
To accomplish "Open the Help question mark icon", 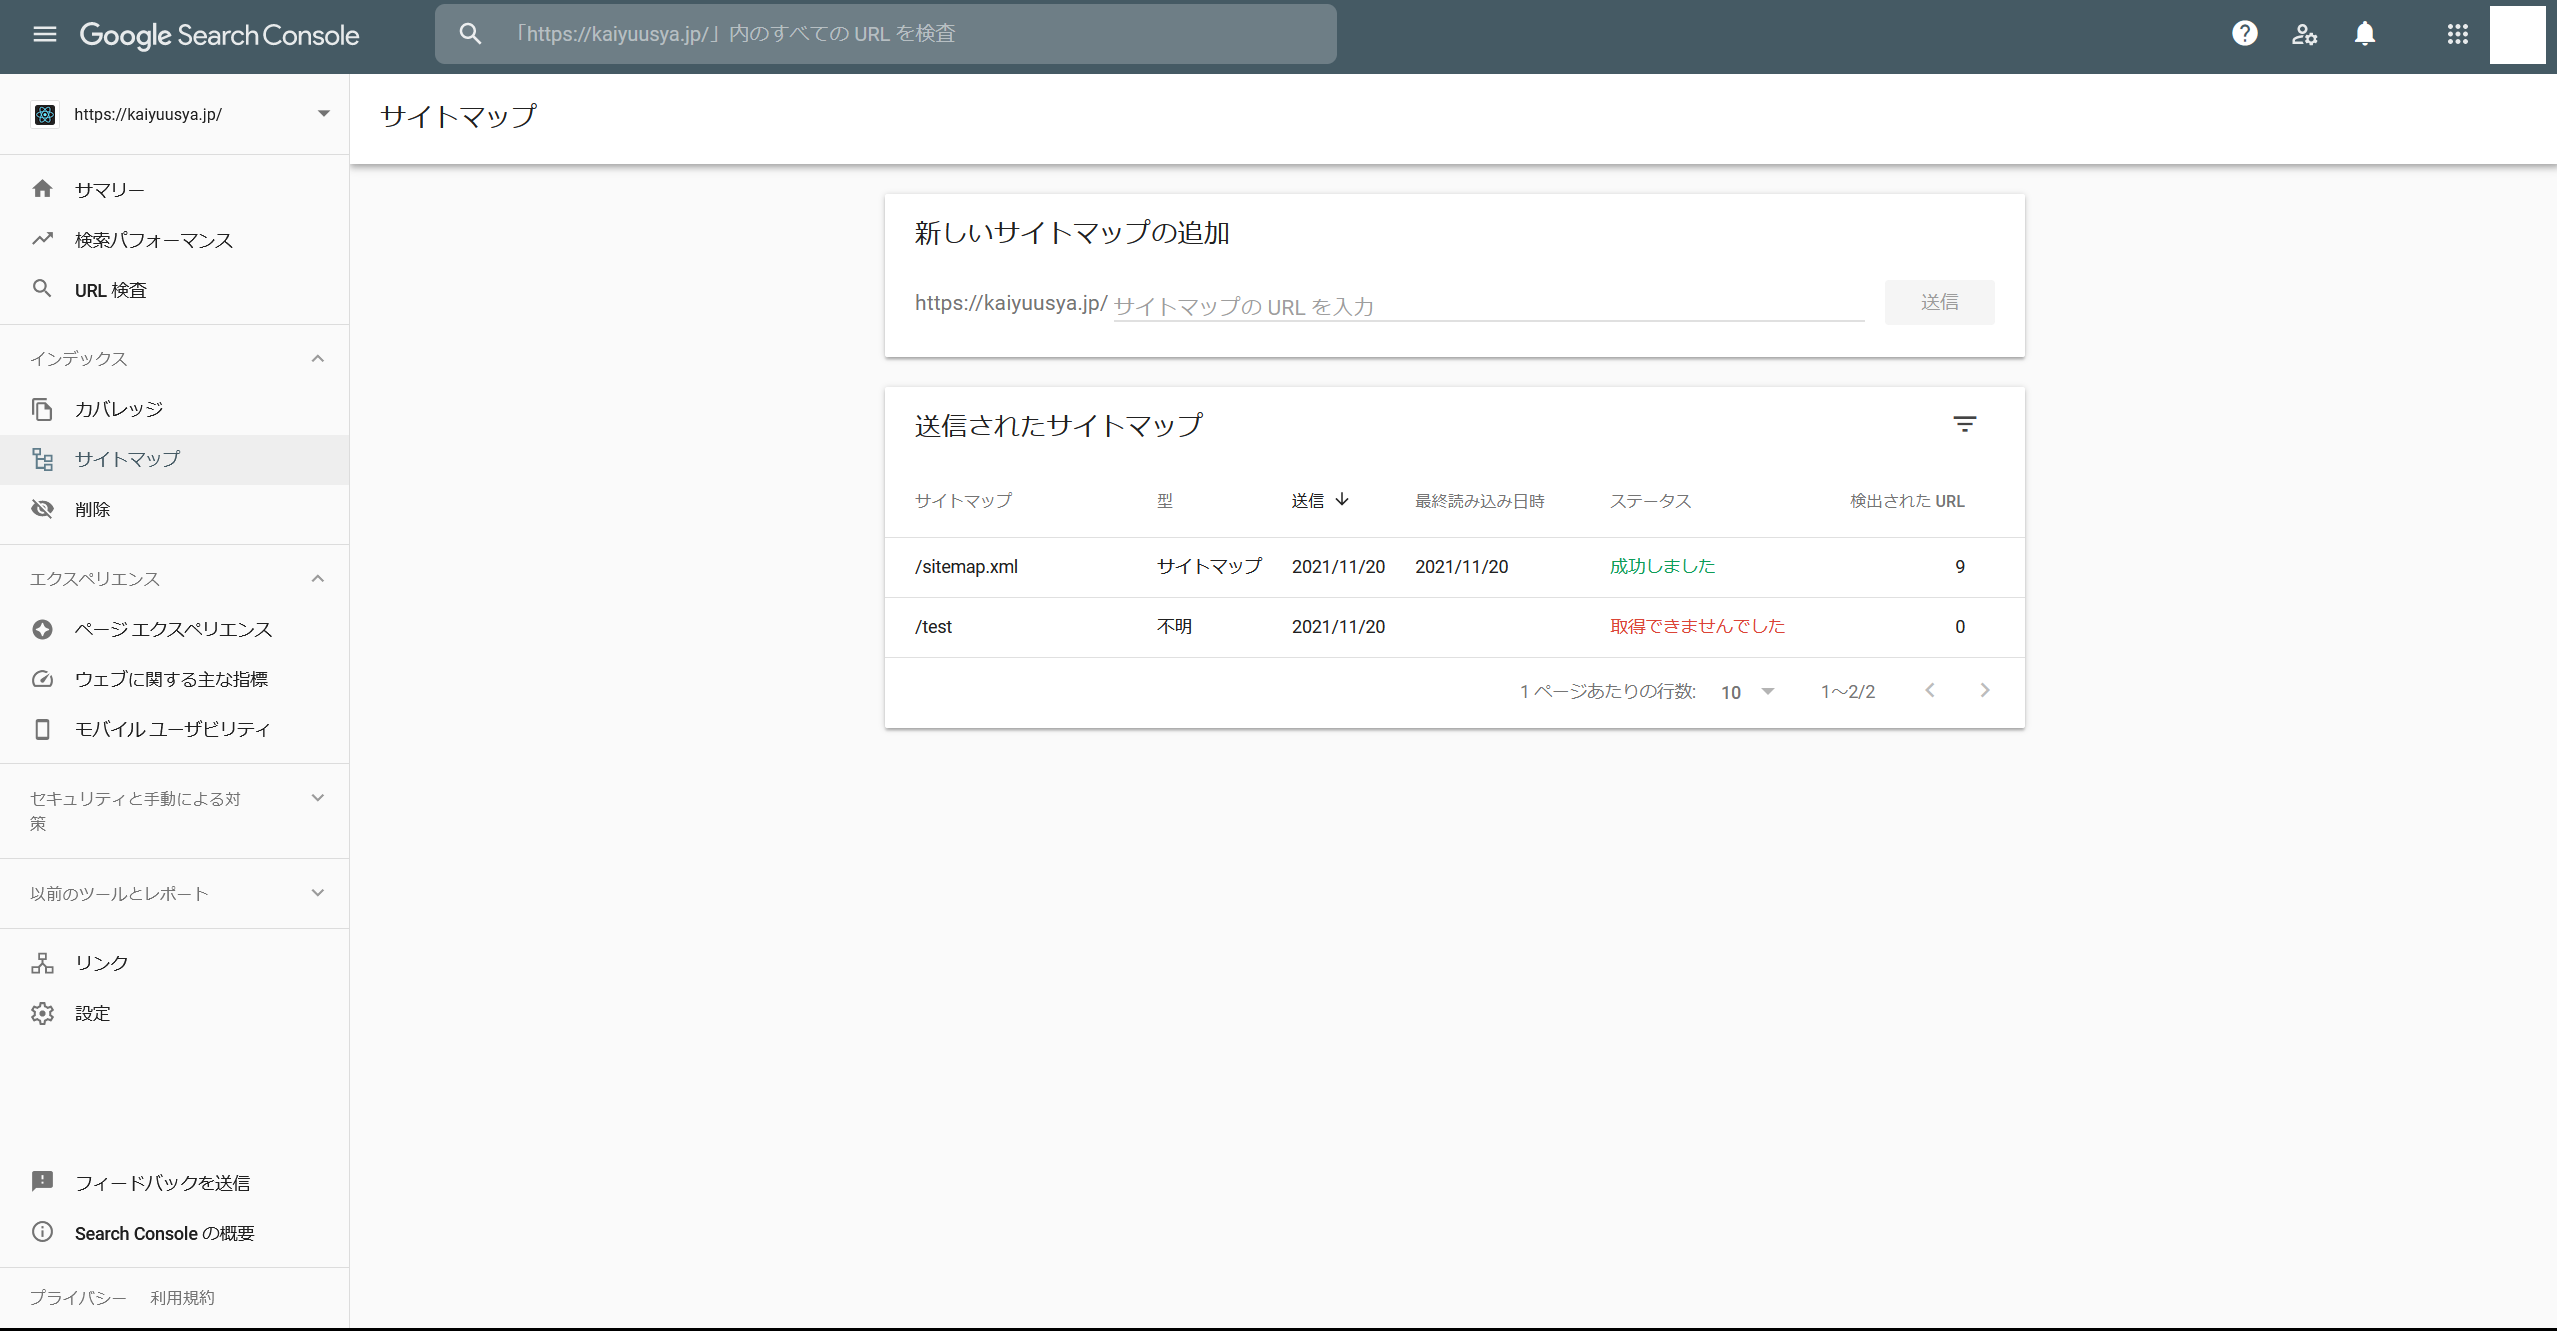I will pos(2244,34).
